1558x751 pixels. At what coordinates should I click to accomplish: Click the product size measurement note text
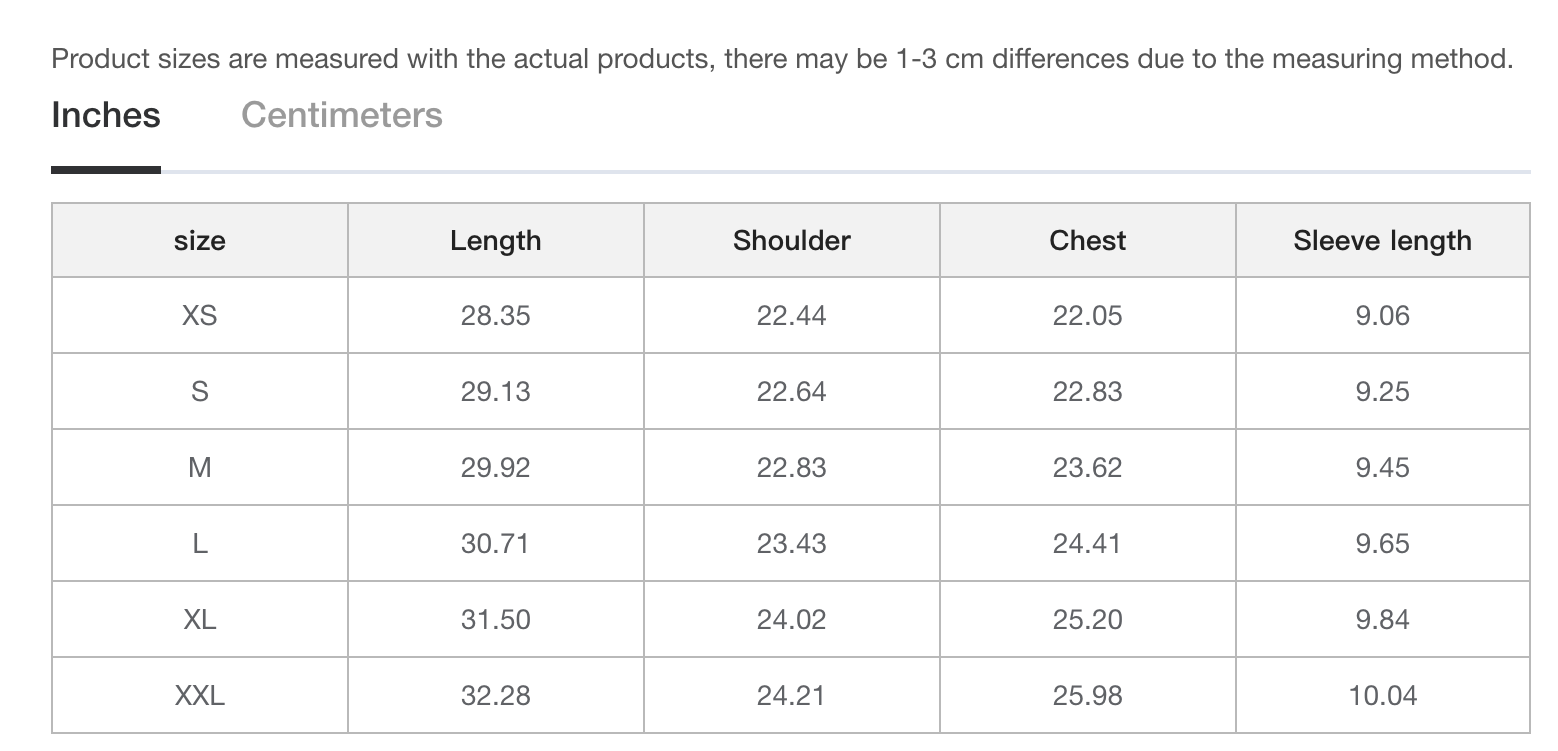[x=782, y=59]
